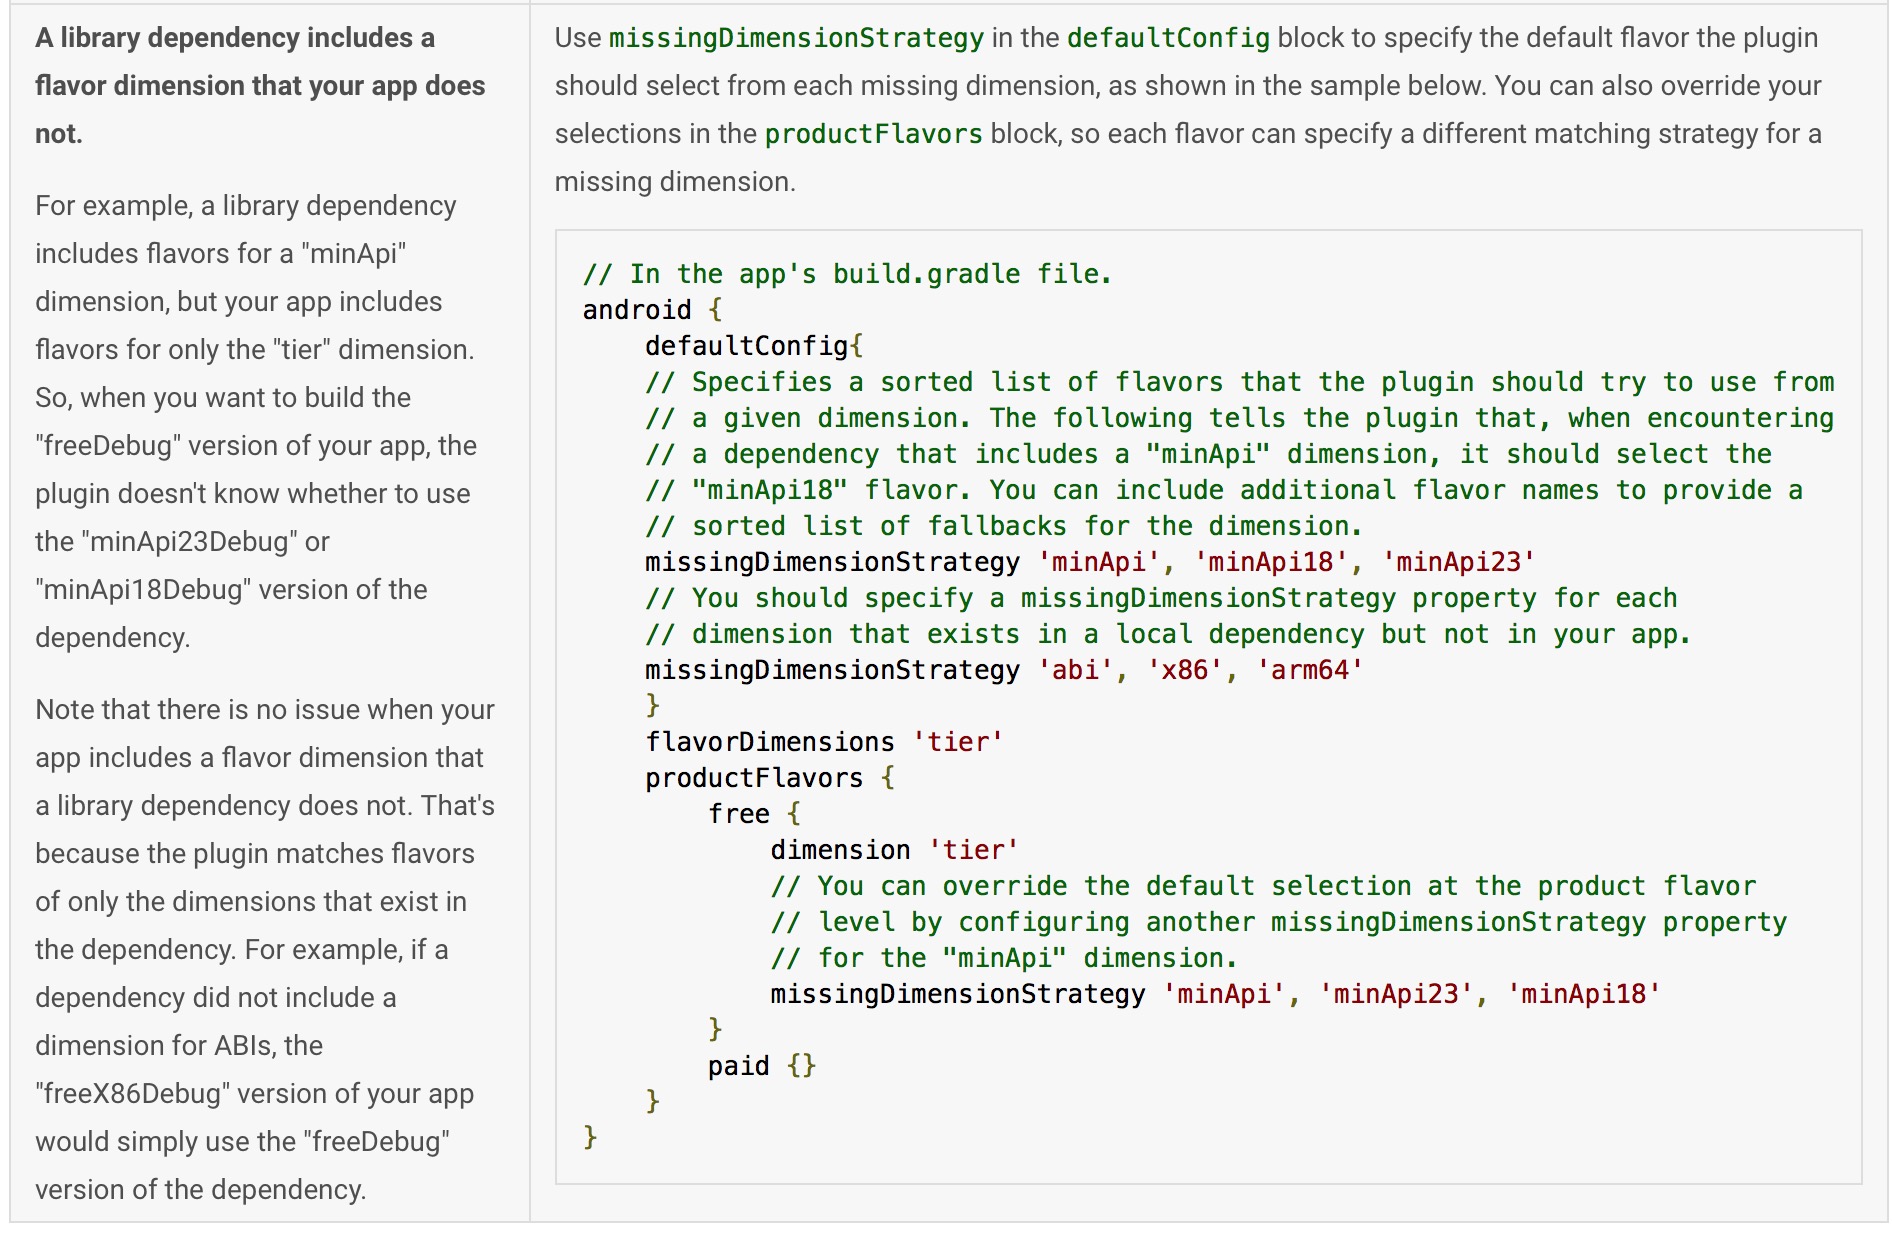1892x1236 pixels.
Task: Select the defaultConfig code reference in paragraph
Action: 1169,38
